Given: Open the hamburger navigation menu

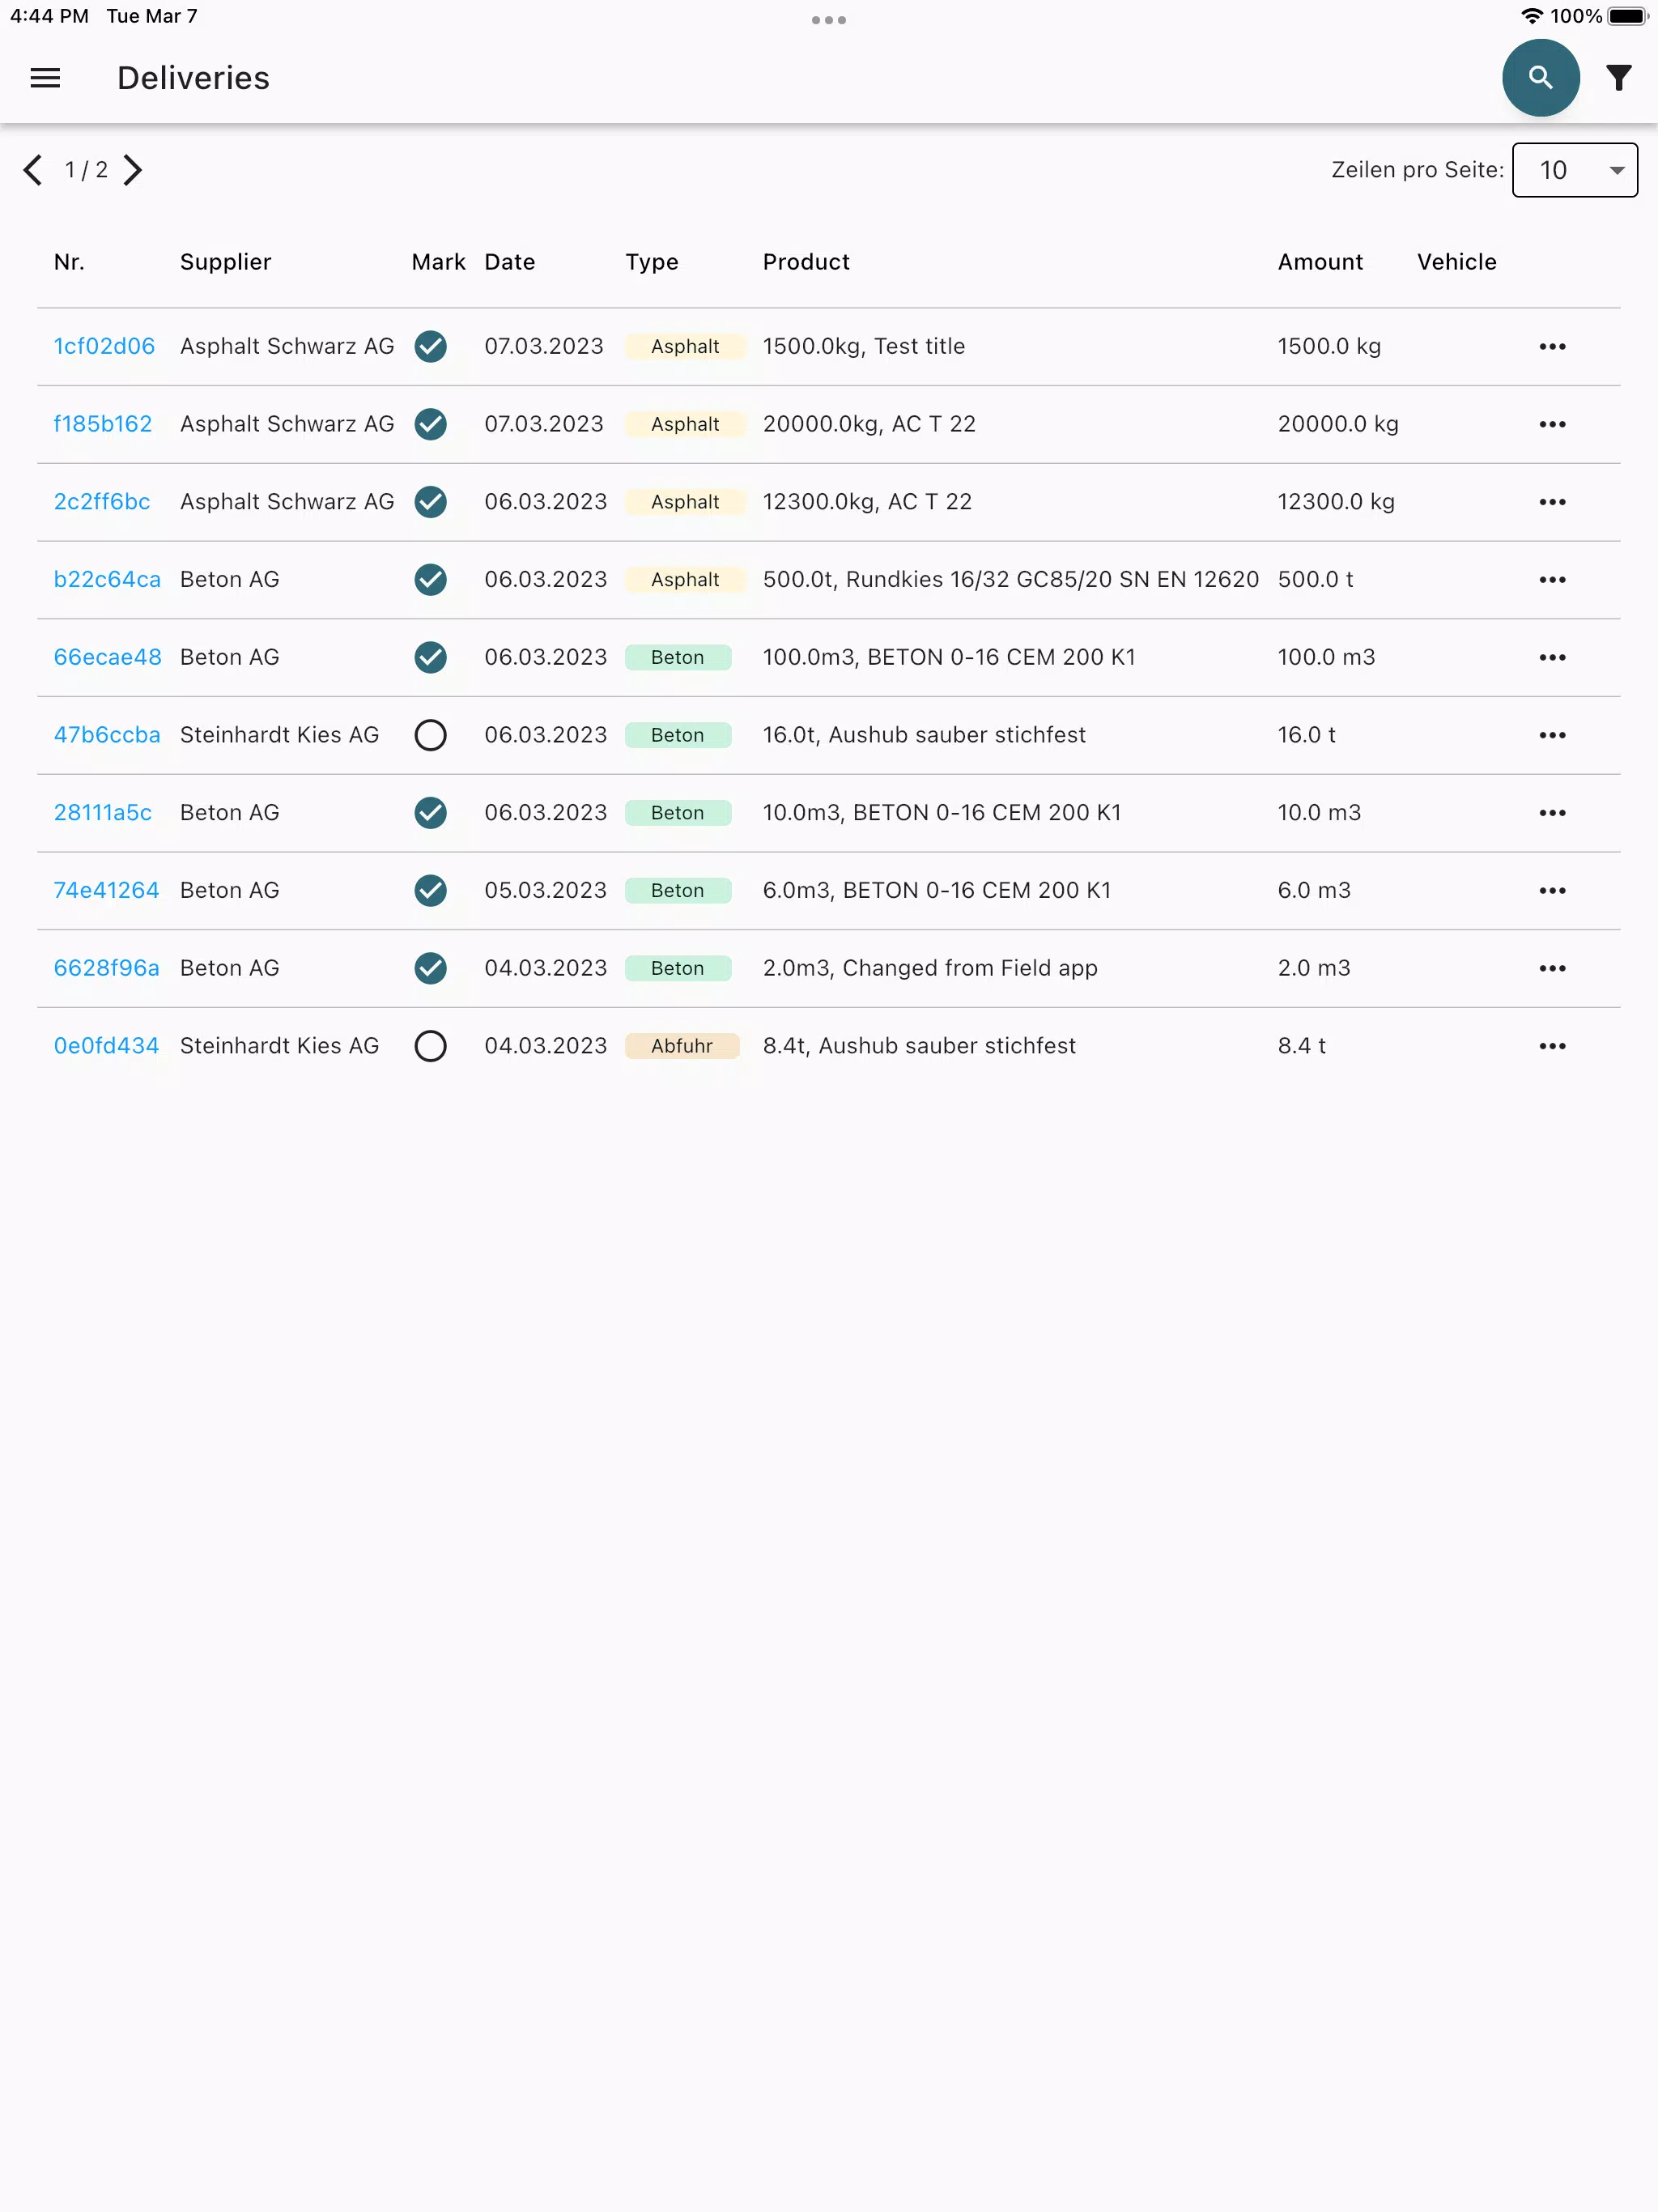Looking at the screenshot, I should (x=45, y=78).
